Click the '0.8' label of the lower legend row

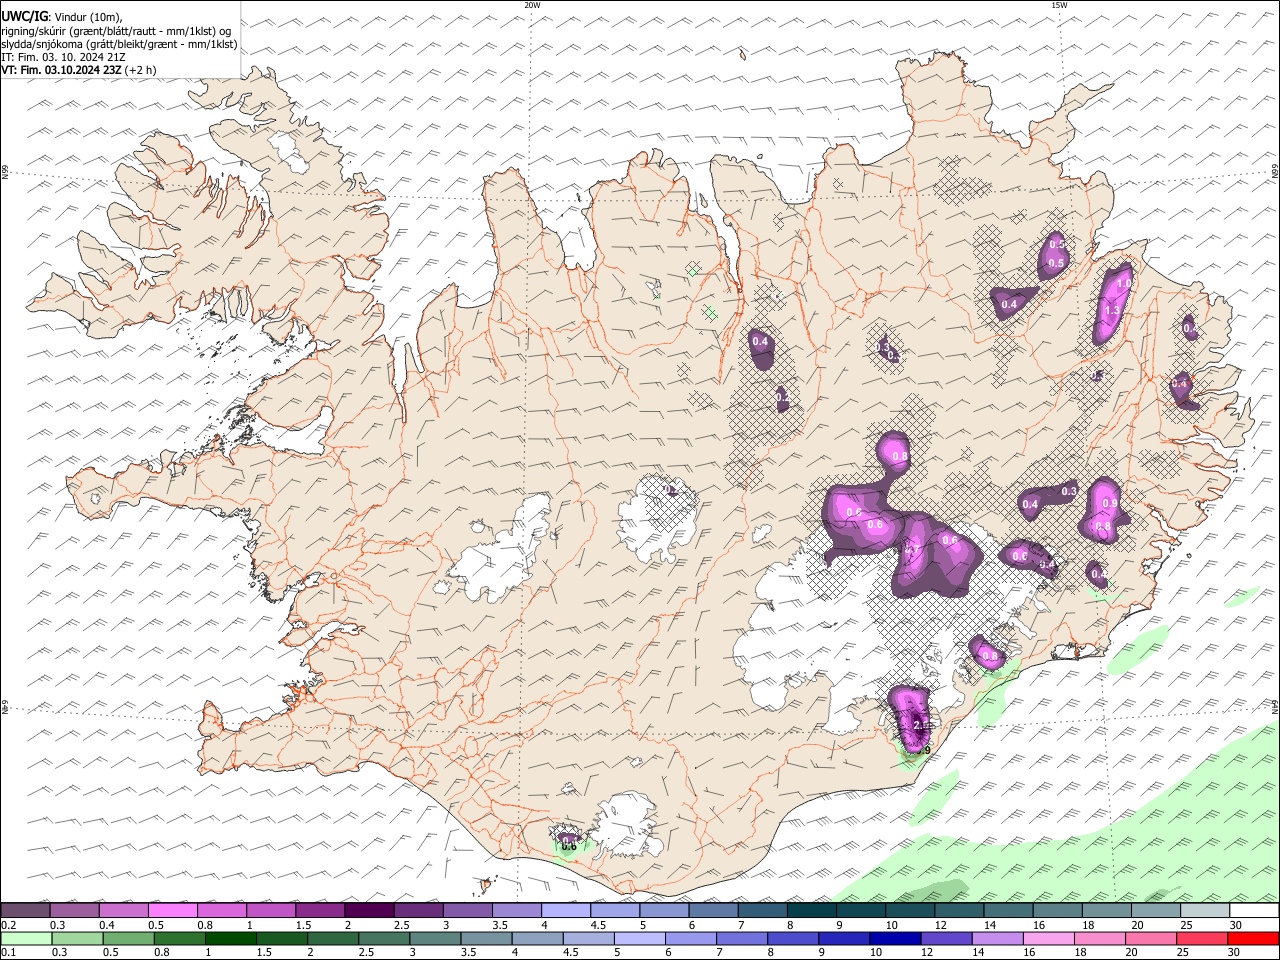pos(161,953)
